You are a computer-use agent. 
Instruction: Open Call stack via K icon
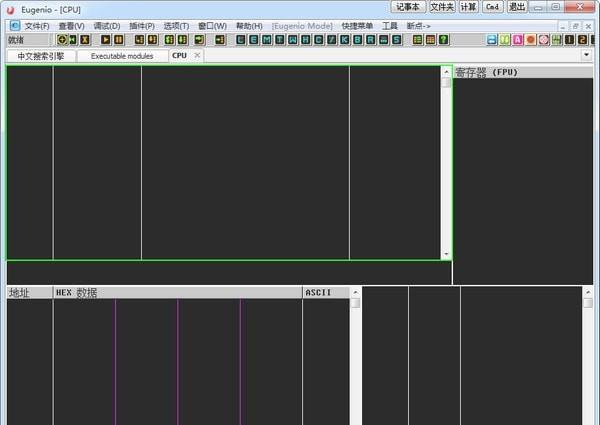pyautogui.click(x=345, y=39)
